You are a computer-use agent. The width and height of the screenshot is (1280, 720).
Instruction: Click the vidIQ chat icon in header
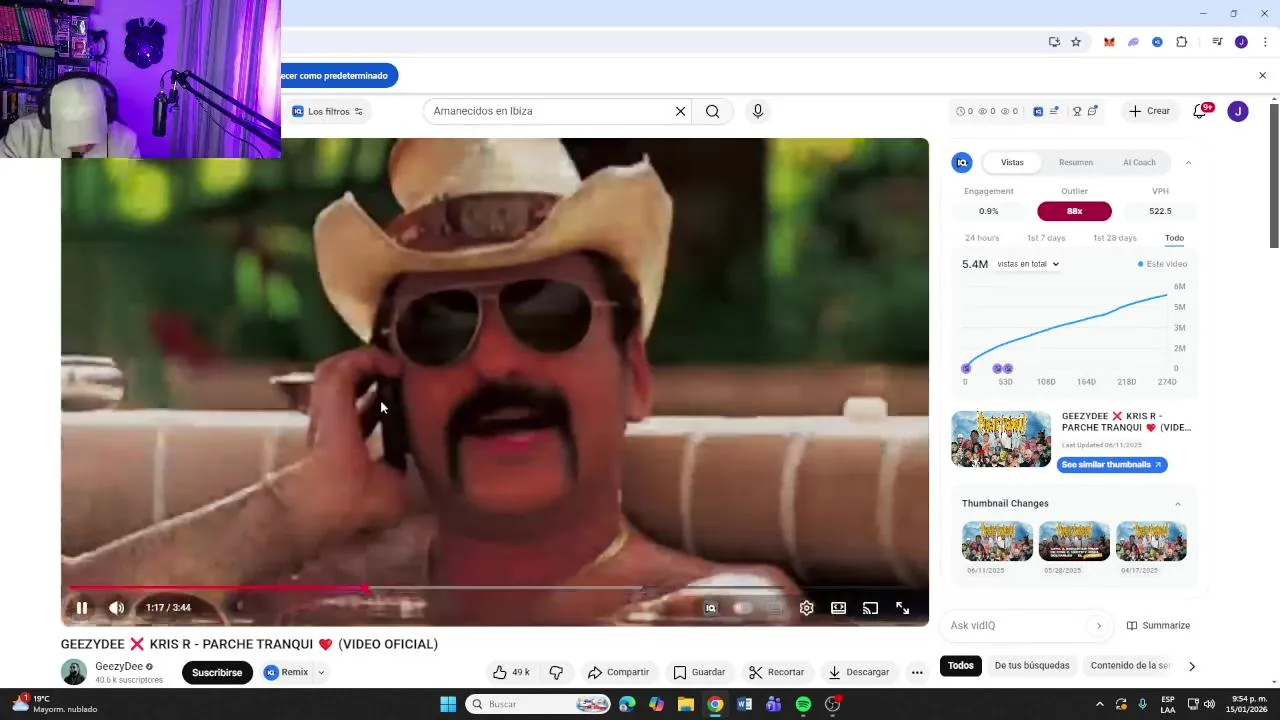(1093, 111)
